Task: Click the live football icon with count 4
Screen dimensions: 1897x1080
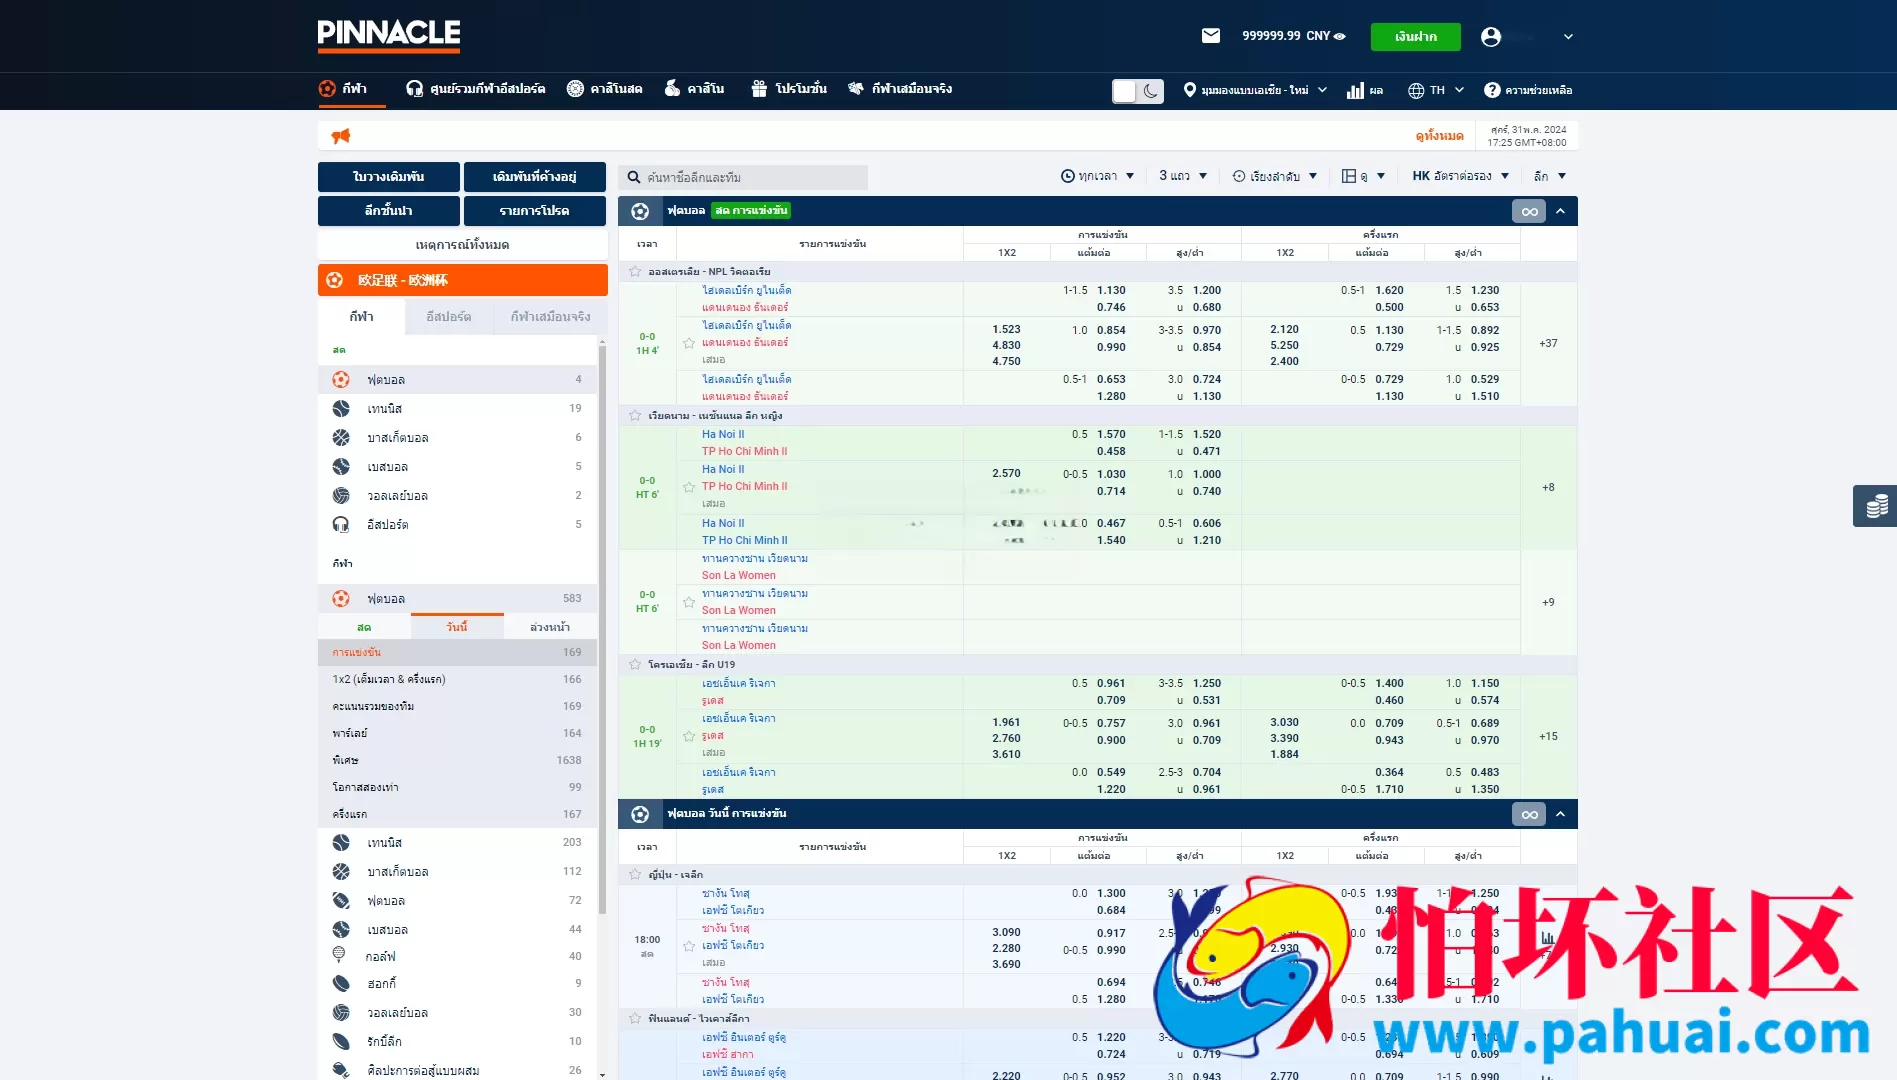Action: [x=341, y=379]
